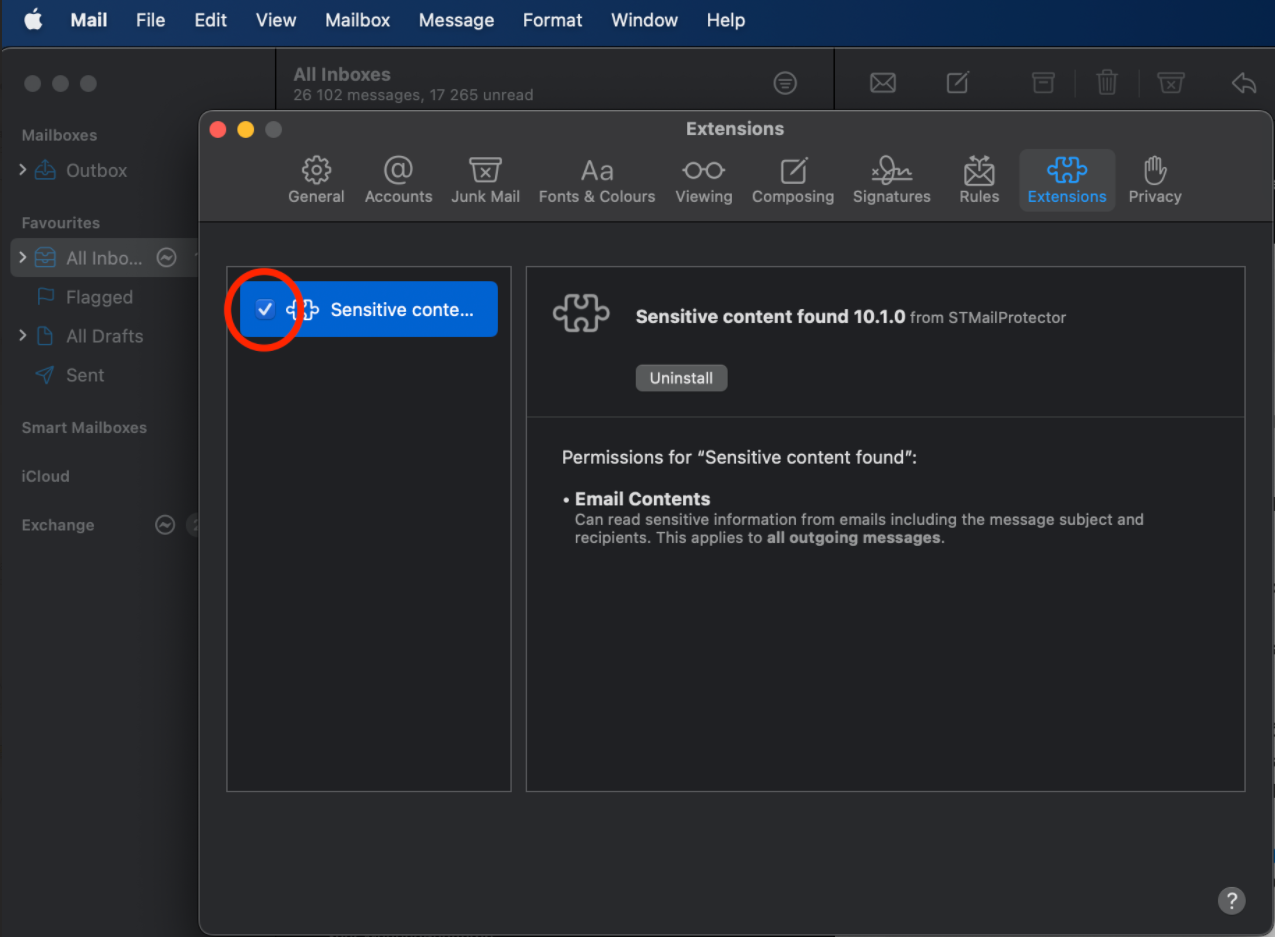Click the activity icon next to Exchange
The image size is (1275, 937).
click(x=165, y=525)
